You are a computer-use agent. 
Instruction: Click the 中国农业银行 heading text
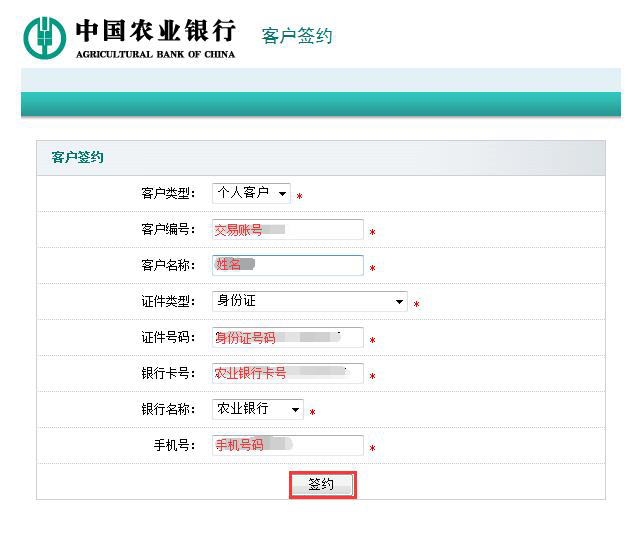click(x=156, y=31)
